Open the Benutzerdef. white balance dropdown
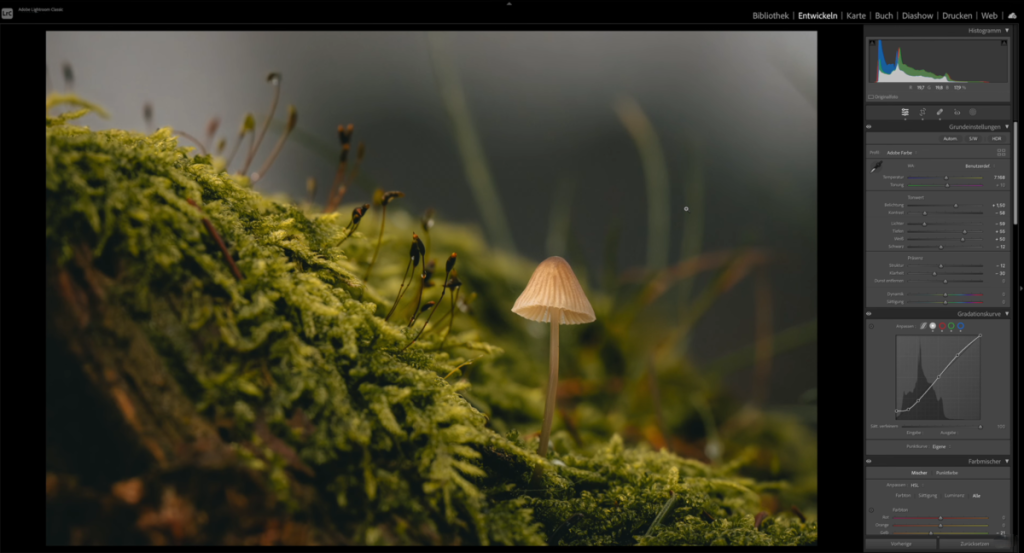 (980, 166)
